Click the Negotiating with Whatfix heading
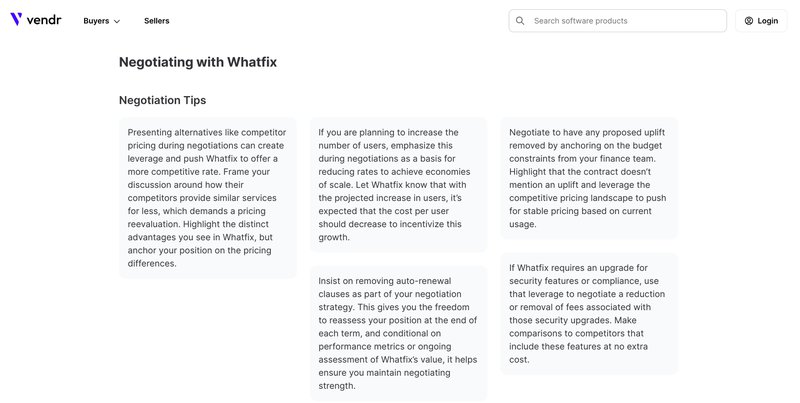 tap(197, 62)
